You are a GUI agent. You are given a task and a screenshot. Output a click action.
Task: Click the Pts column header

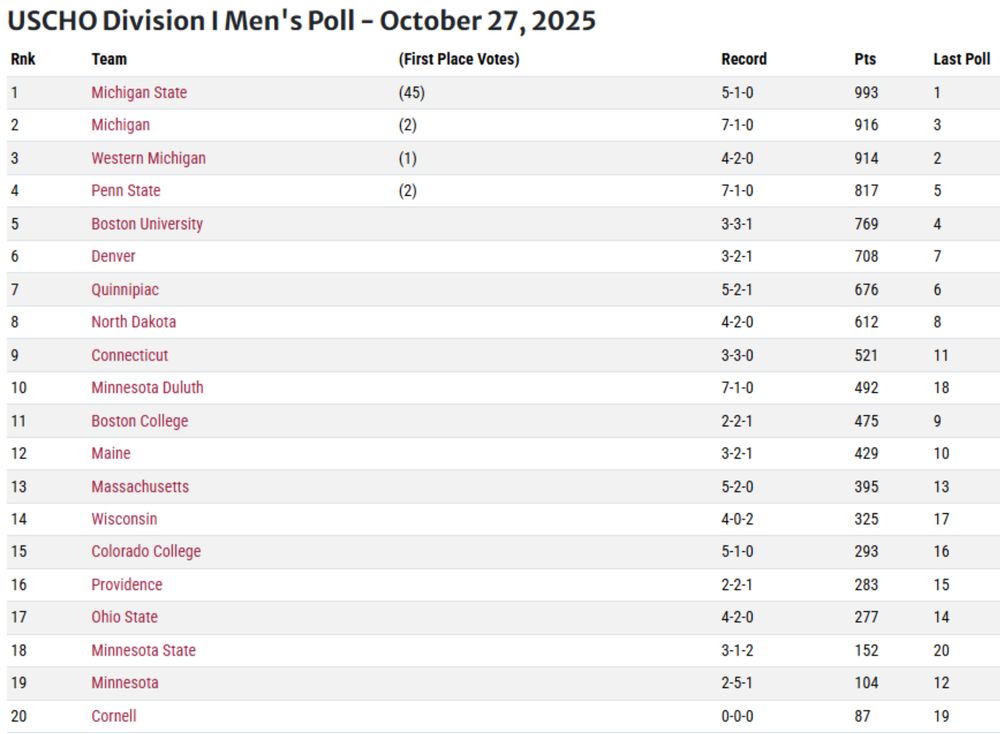(865, 59)
